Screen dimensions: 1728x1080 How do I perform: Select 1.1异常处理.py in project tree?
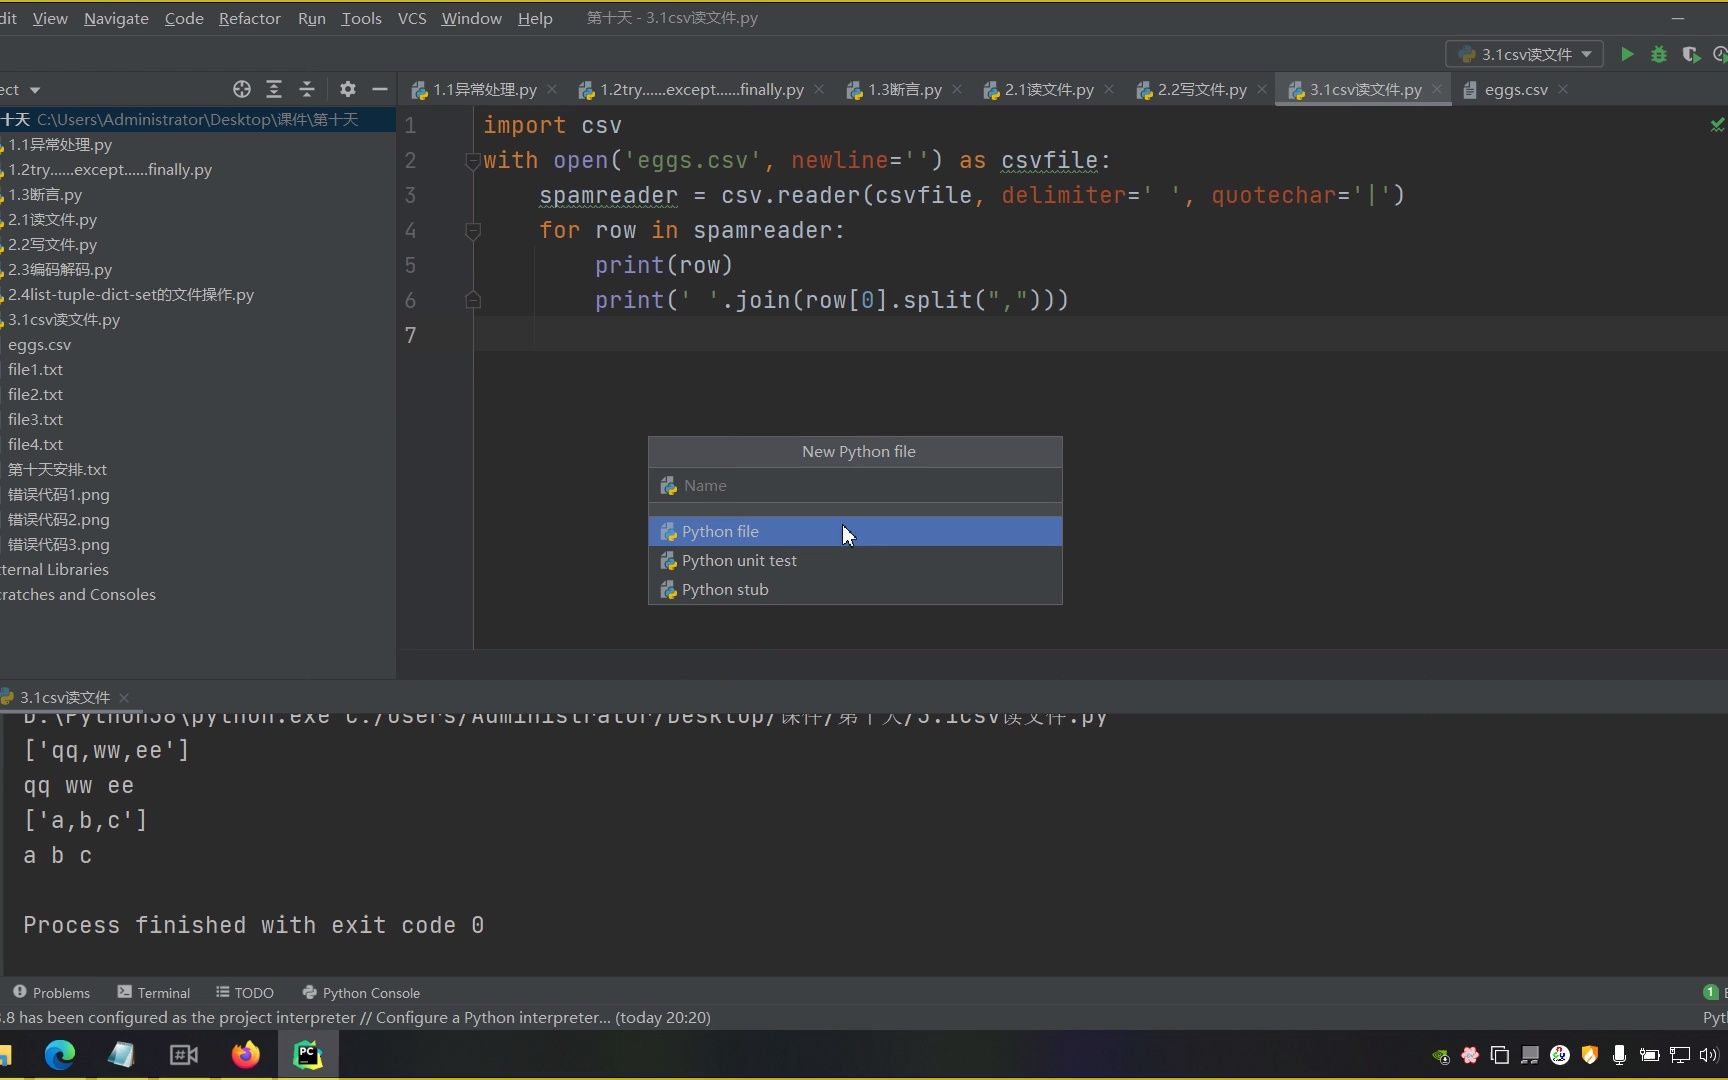[x=60, y=144]
